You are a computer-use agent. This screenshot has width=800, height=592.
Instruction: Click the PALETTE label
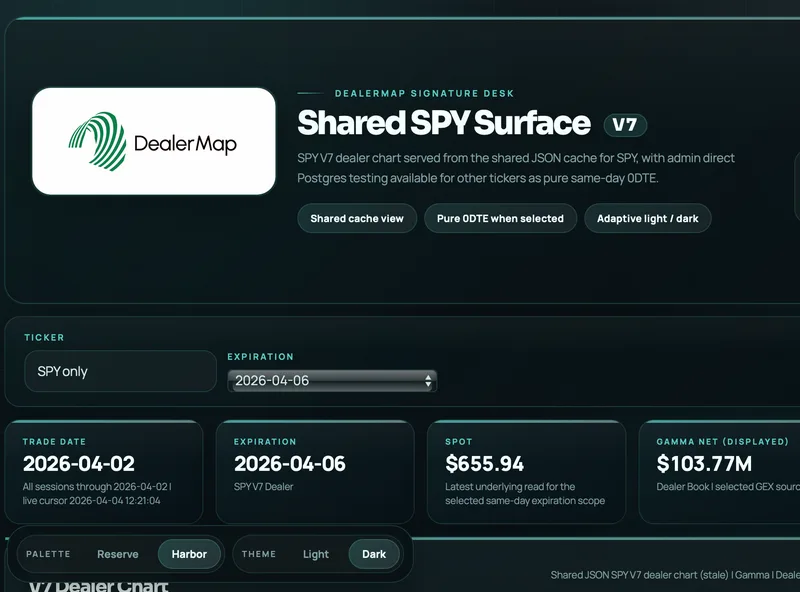(x=48, y=554)
